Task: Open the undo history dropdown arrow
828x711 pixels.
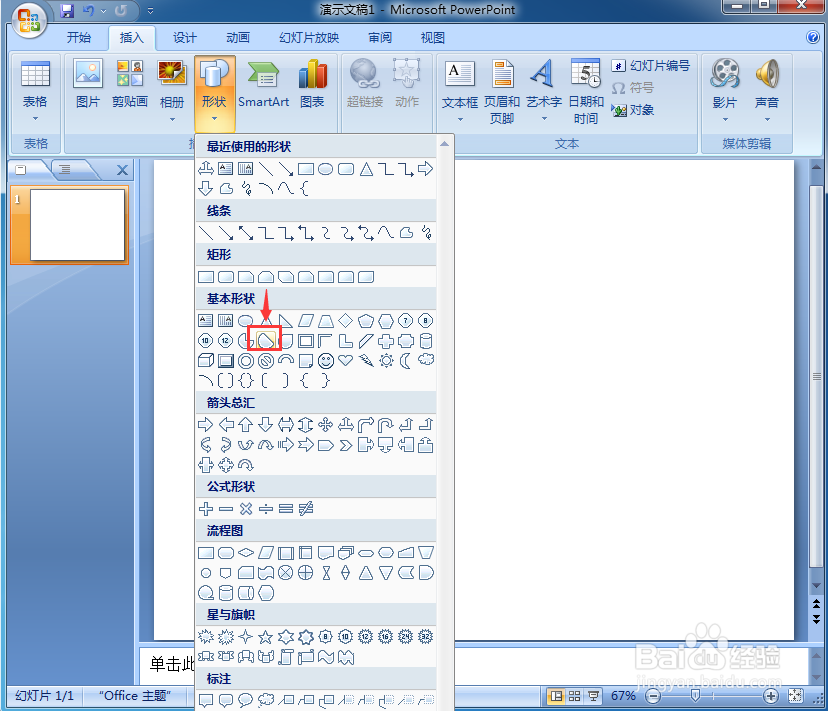Action: [104, 11]
